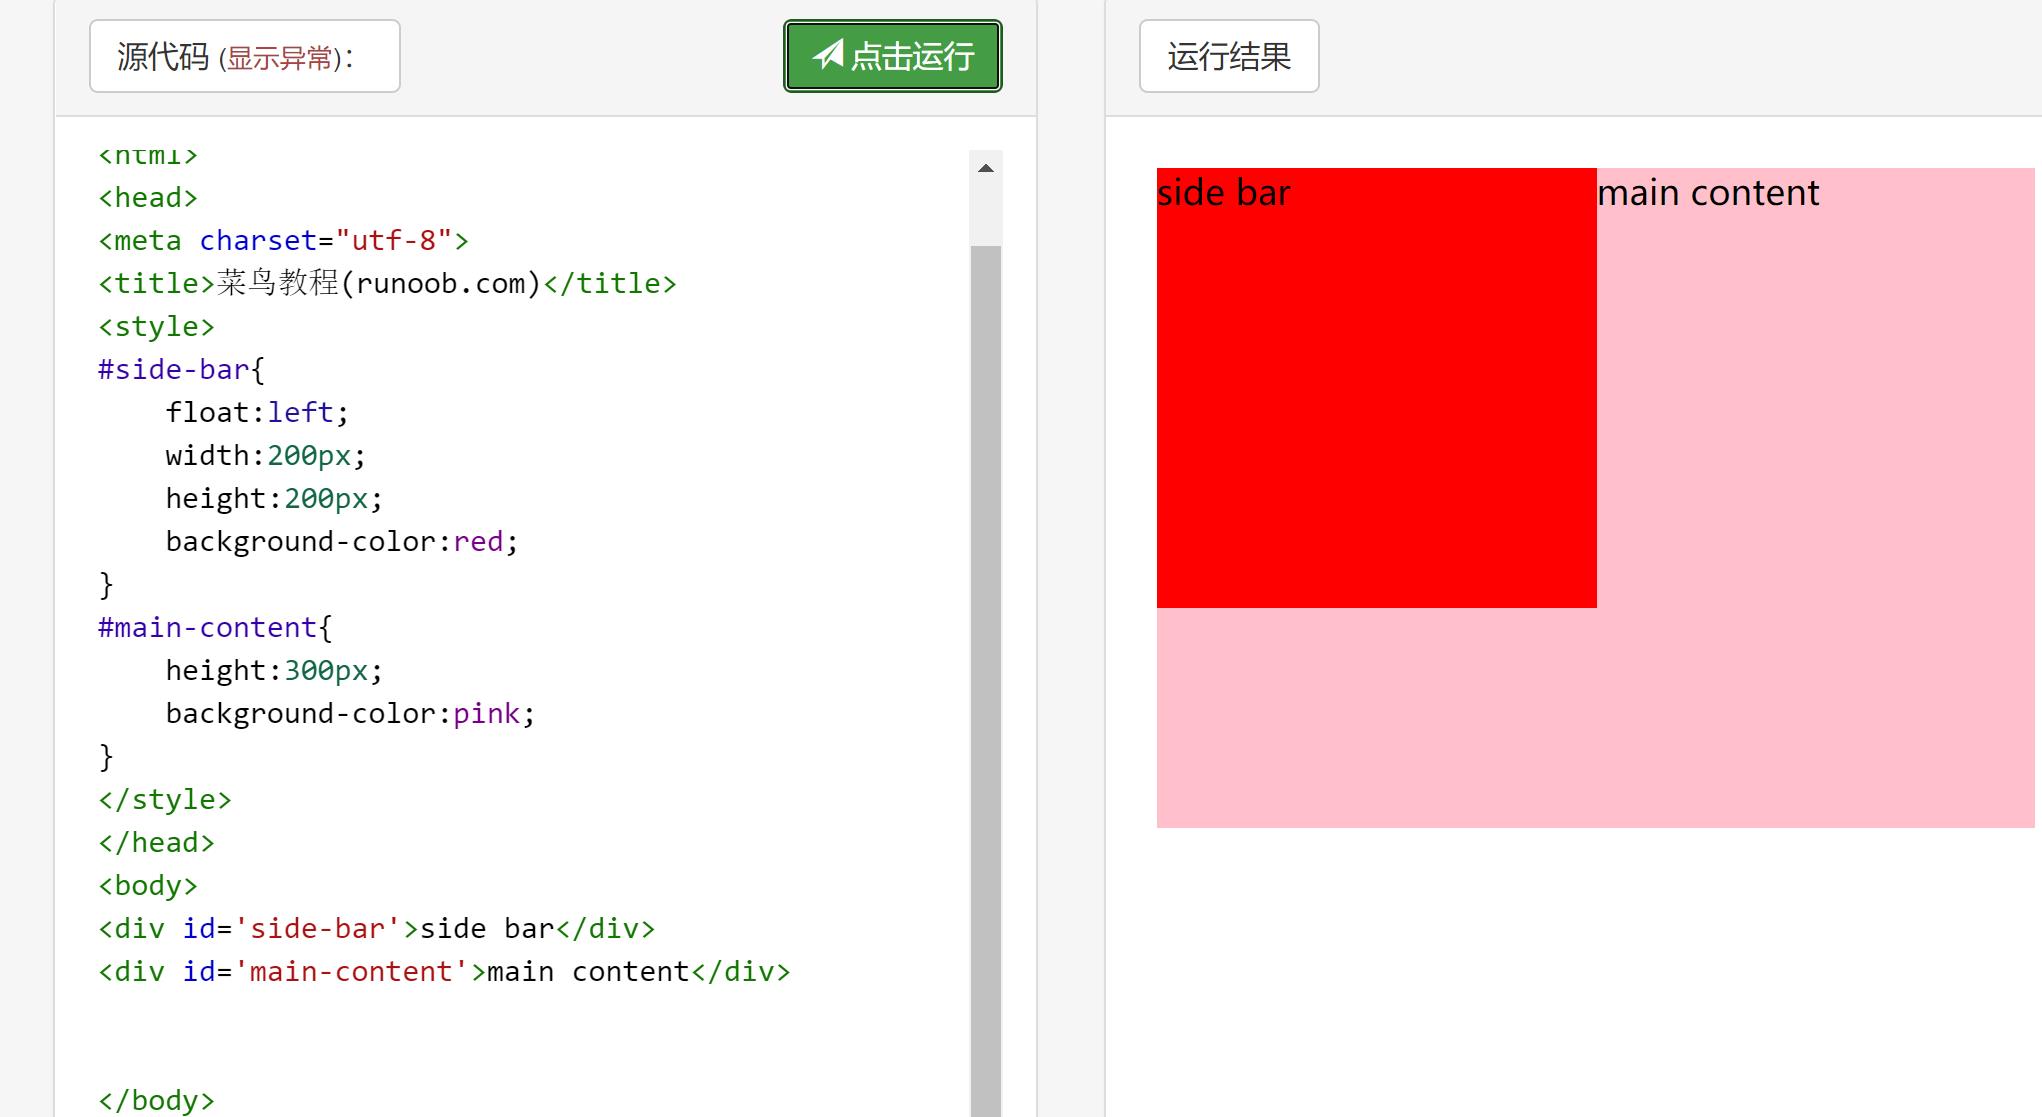Click the paper plane icon on run button
This screenshot has height=1117, width=2042.
pyautogui.click(x=828, y=54)
